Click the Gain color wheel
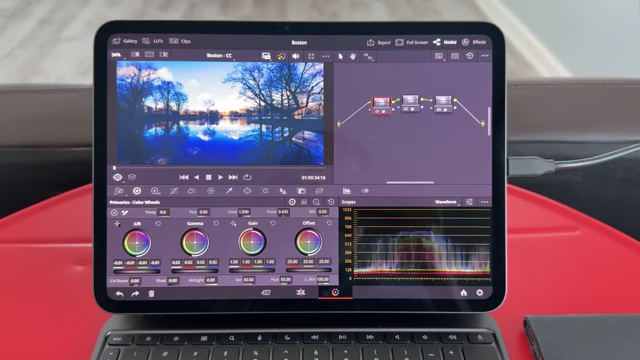Viewport: 640px width, 360px height. click(x=252, y=242)
